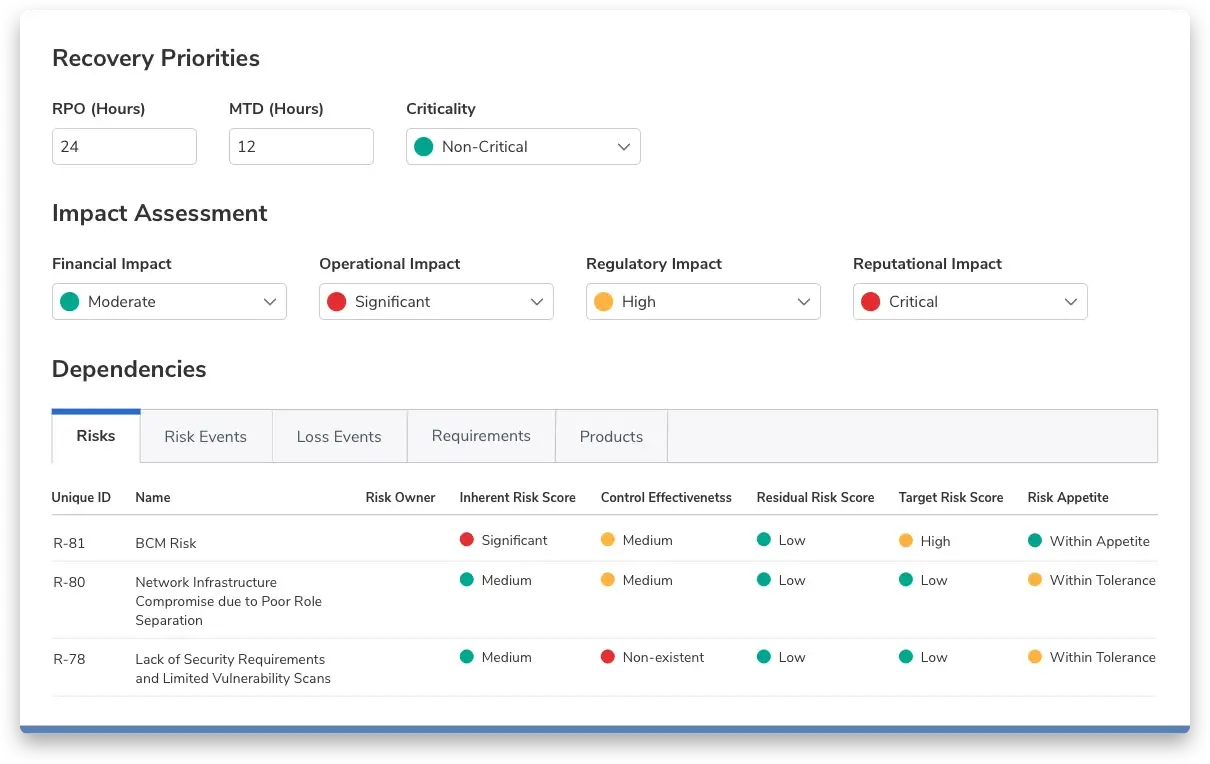
Task: Open the Criticality dropdown
Action: [x=523, y=147]
